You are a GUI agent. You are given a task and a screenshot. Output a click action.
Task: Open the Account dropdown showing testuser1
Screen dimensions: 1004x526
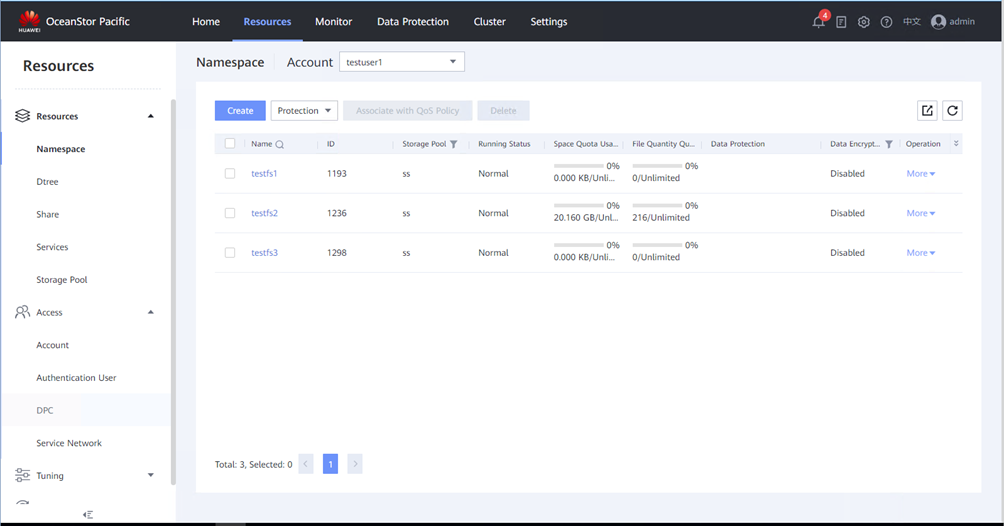click(402, 62)
